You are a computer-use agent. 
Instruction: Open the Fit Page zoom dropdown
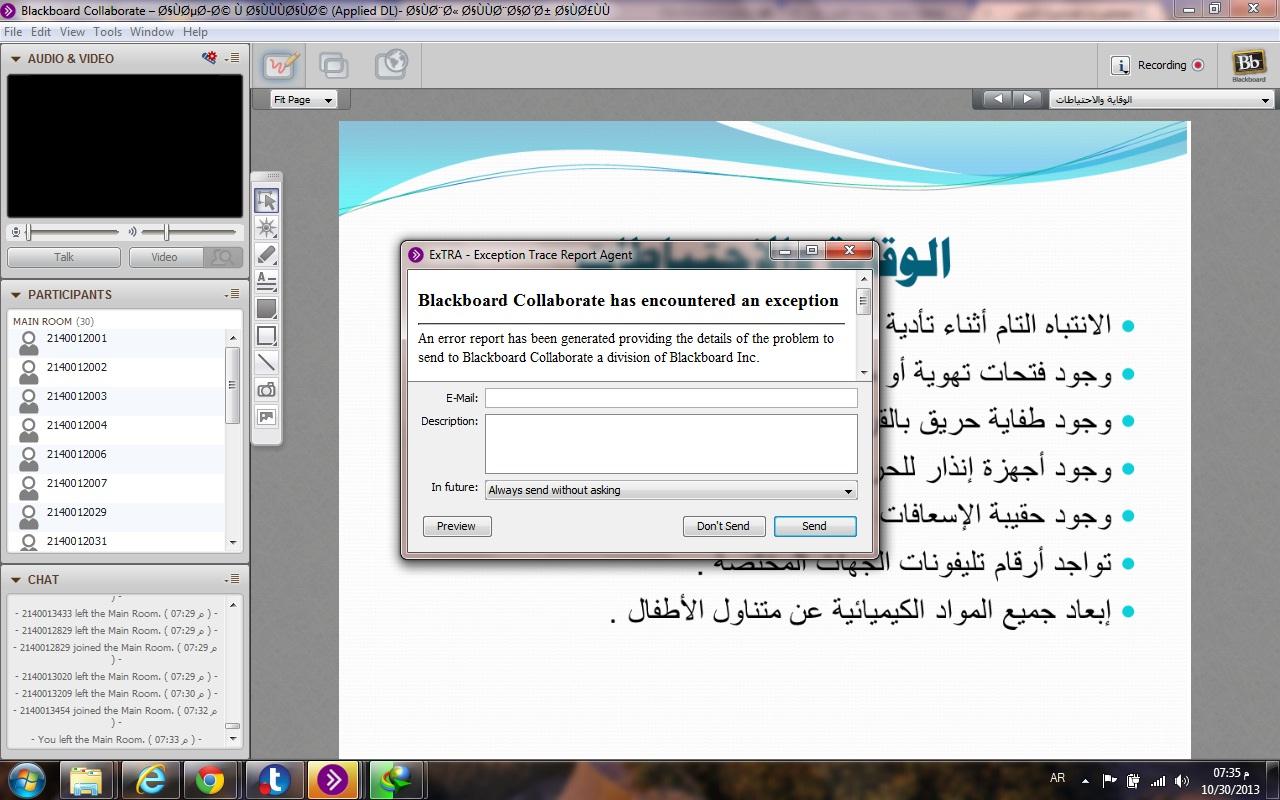tap(304, 100)
